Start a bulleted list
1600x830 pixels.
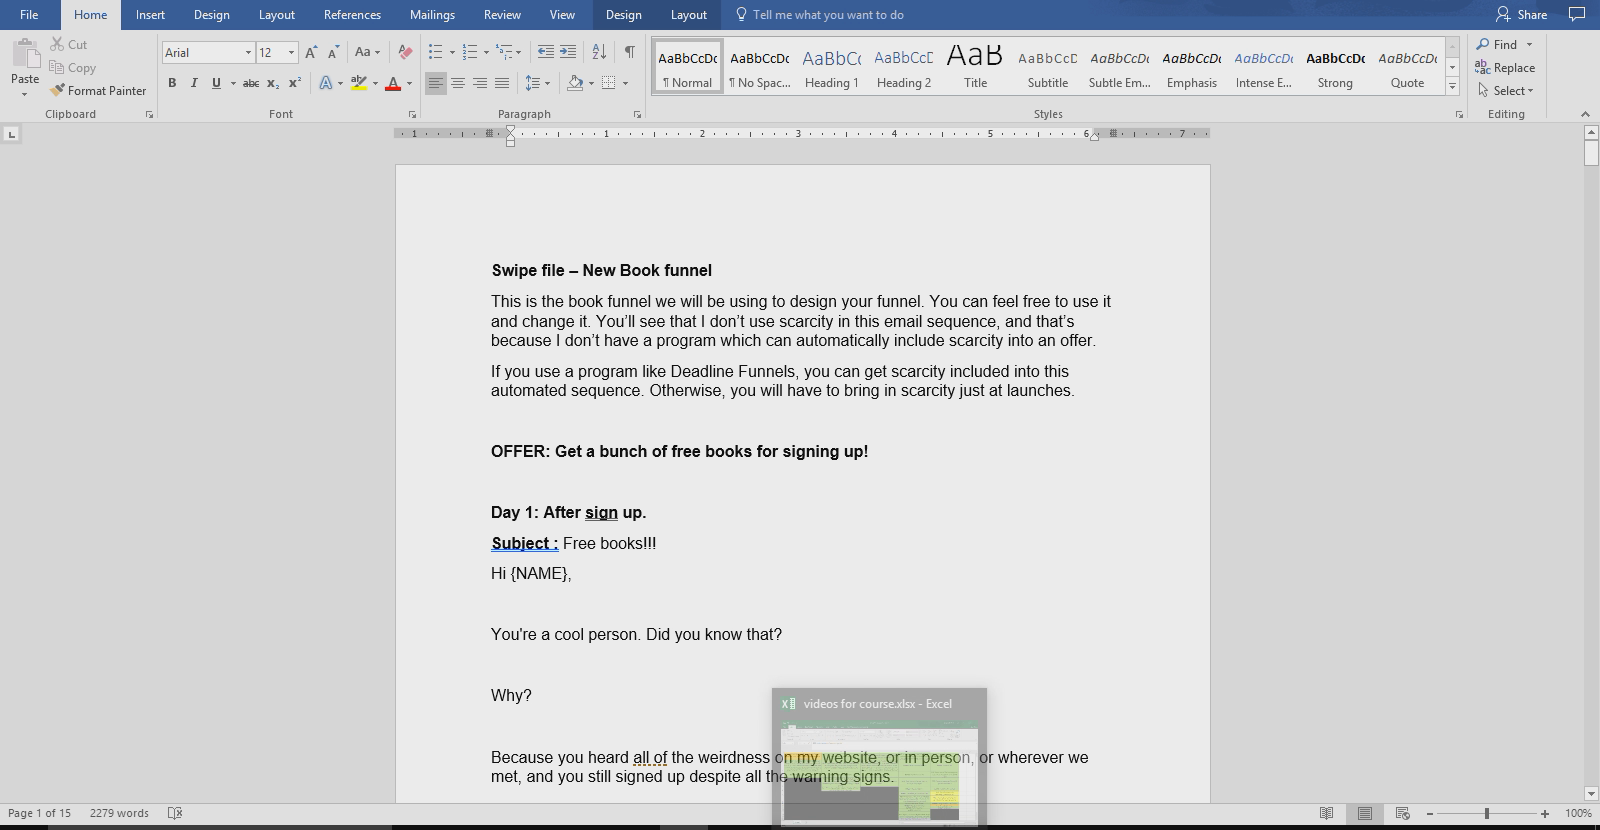(435, 52)
